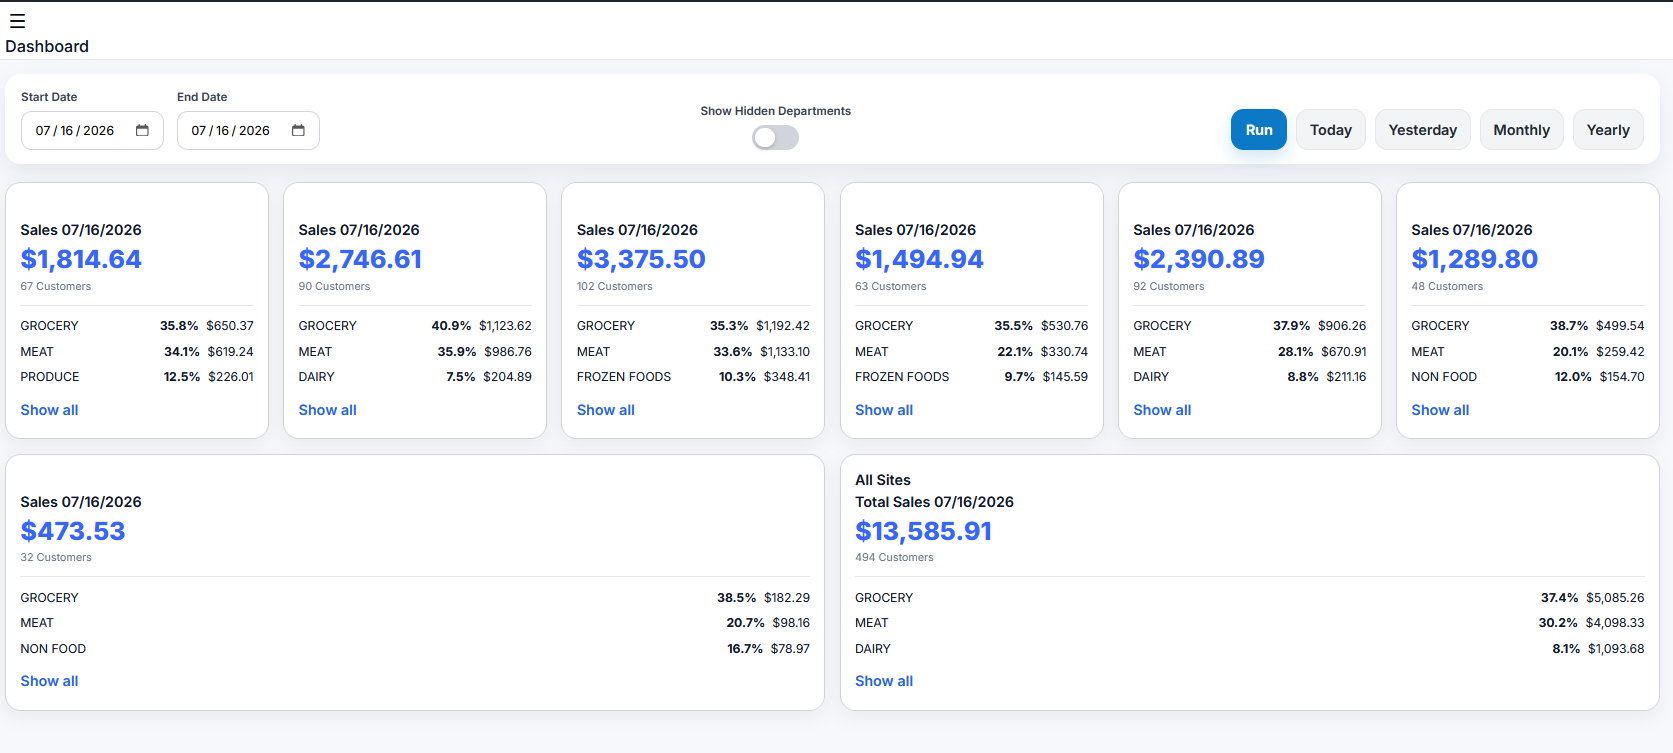This screenshot has width=1673, height=753.
Task: Show all departments in All Sites card
Action: [883, 681]
